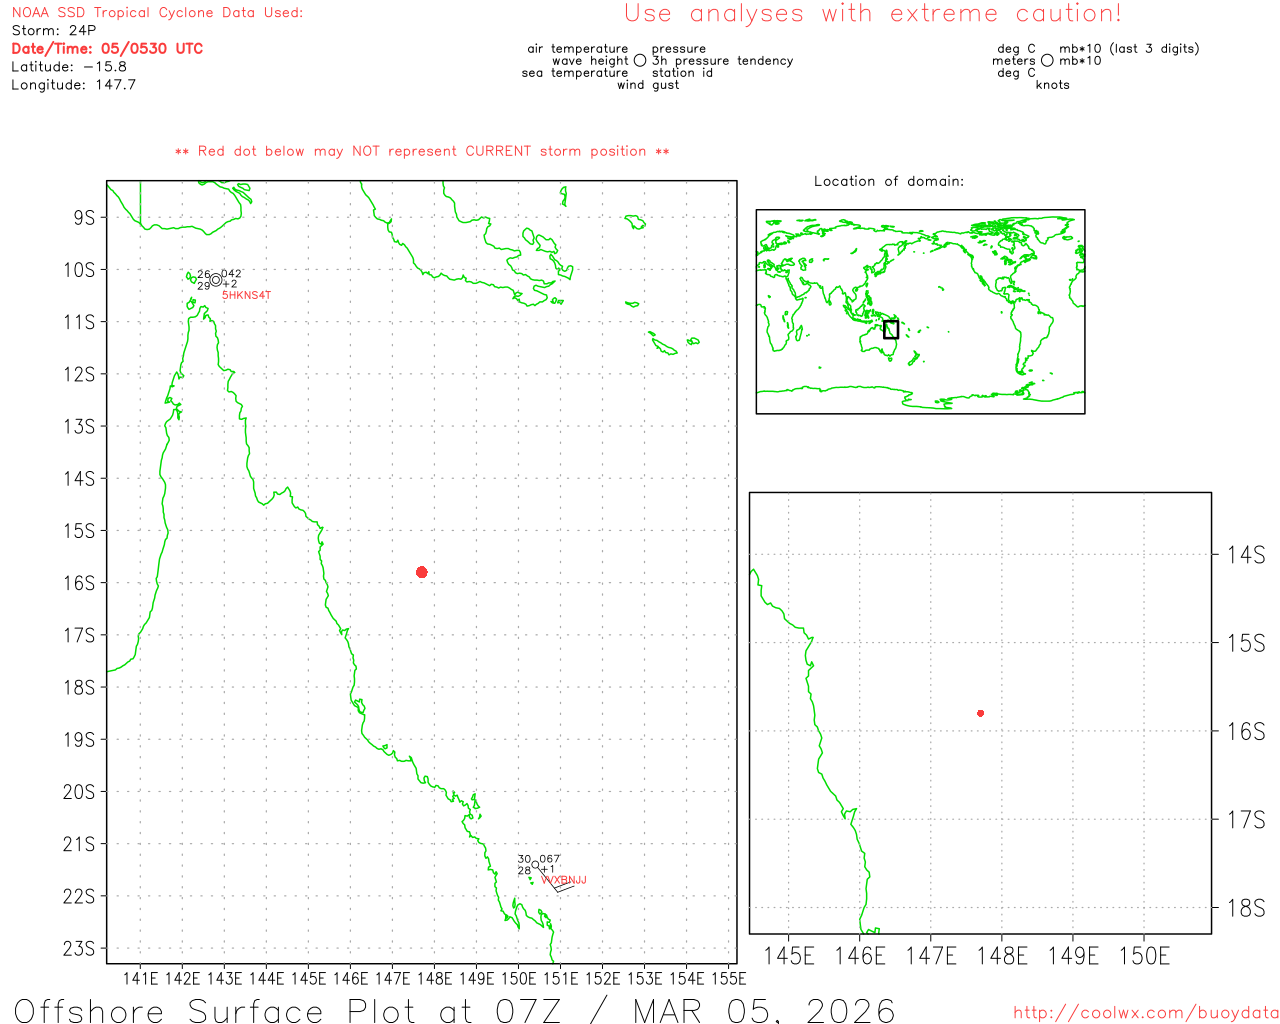
Task: Click the 'Longitude: 147.7' value
Action: pyautogui.click(x=74, y=85)
